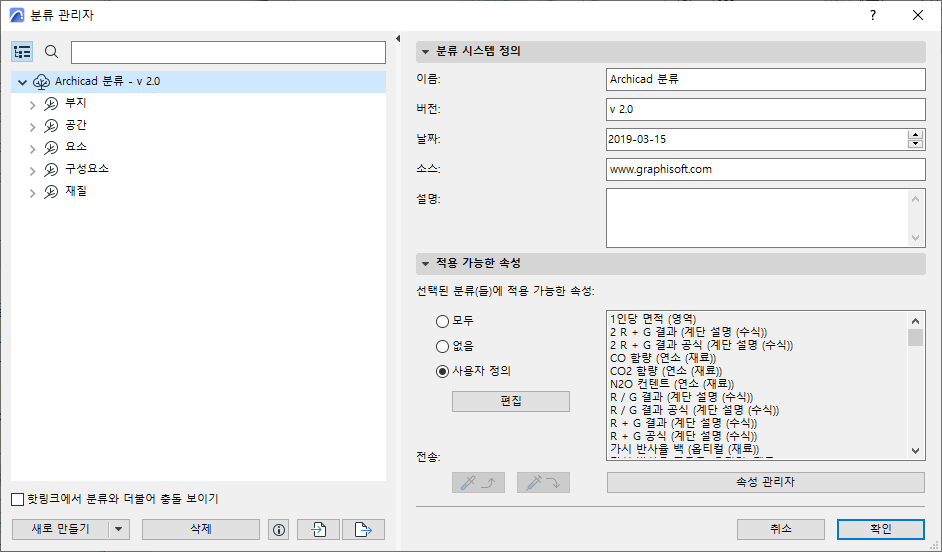The width and height of the screenshot is (942, 552).
Task: Collapse the 적용 가능한 속성 section
Action: pos(425,264)
